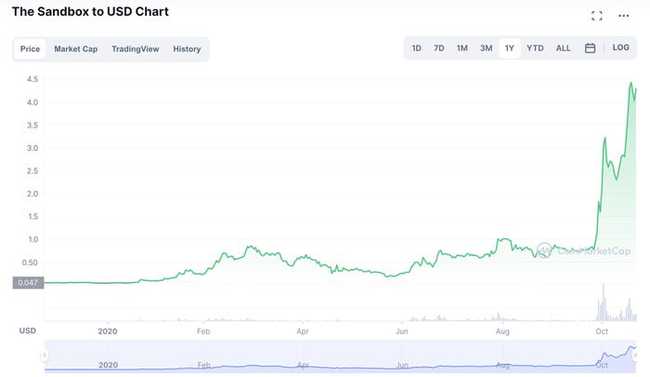Image resolution: width=650 pixels, height=377 pixels.
Task: Open the History tab
Action: pyautogui.click(x=187, y=49)
